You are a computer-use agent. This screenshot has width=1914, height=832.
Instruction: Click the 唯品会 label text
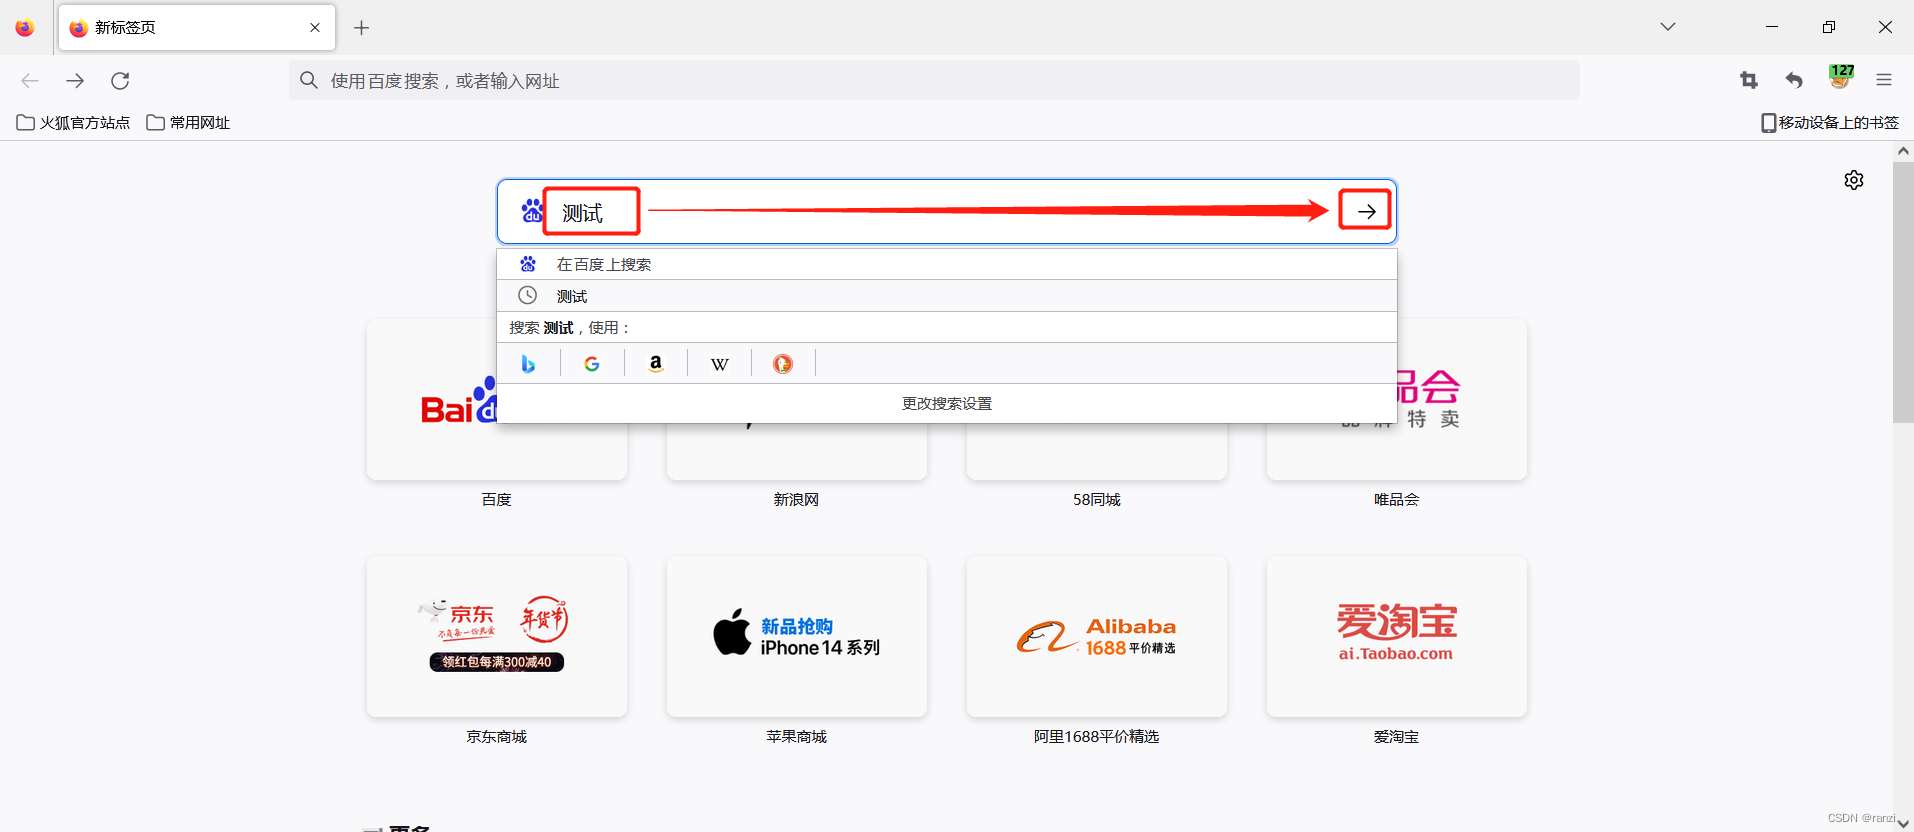(1396, 499)
